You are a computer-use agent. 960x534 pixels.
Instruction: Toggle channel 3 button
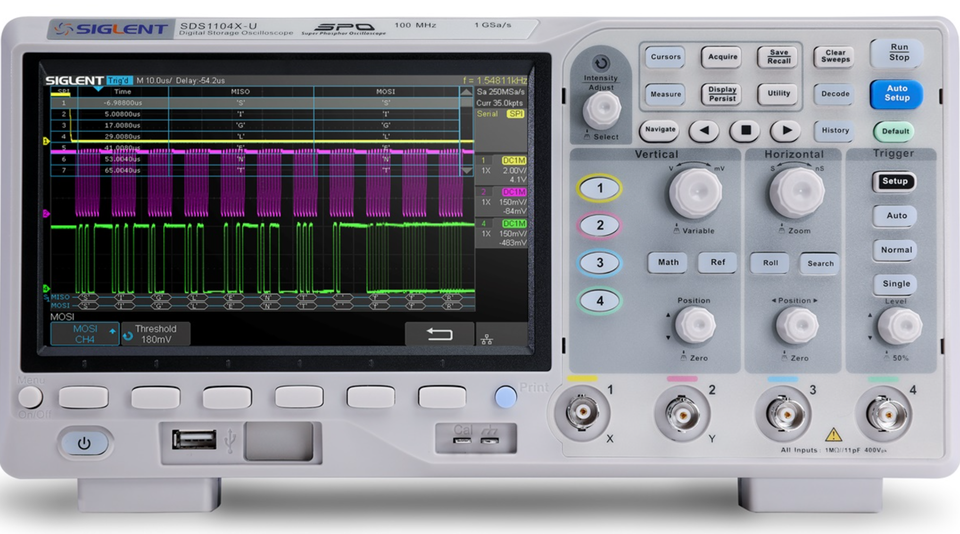[599, 263]
